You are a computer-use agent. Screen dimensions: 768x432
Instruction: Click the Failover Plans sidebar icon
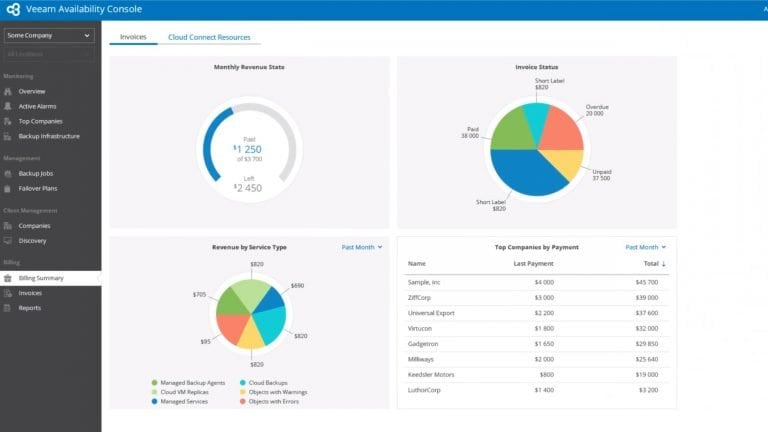pos(8,189)
